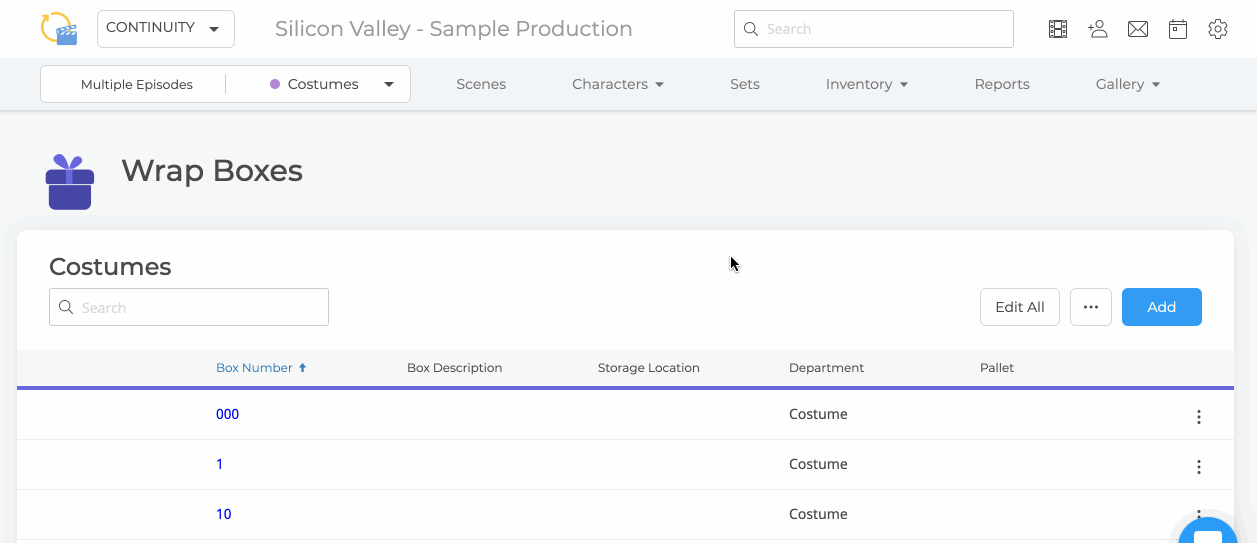The image size is (1257, 543).
Task: Open the mail envelope icon
Action: pos(1138,29)
